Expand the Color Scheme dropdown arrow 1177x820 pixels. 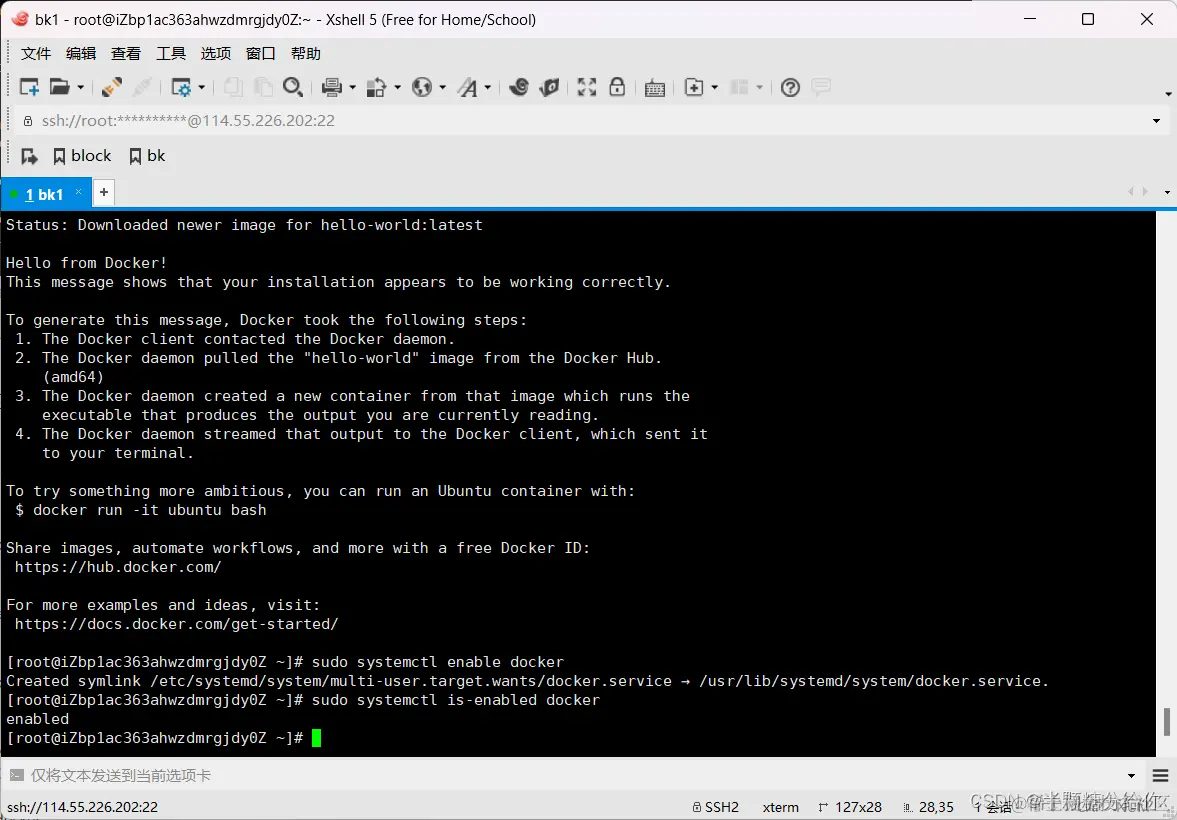coord(397,88)
